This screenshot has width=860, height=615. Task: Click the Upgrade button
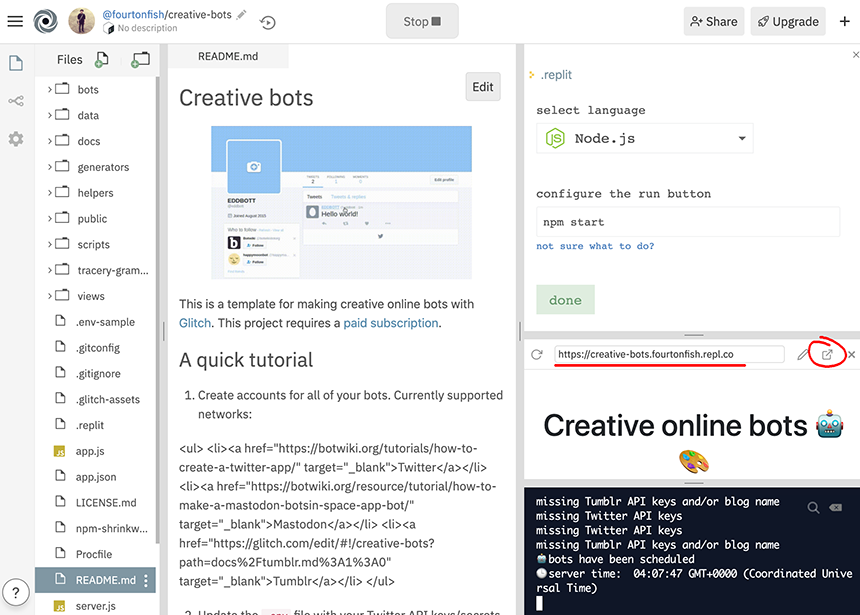788,21
